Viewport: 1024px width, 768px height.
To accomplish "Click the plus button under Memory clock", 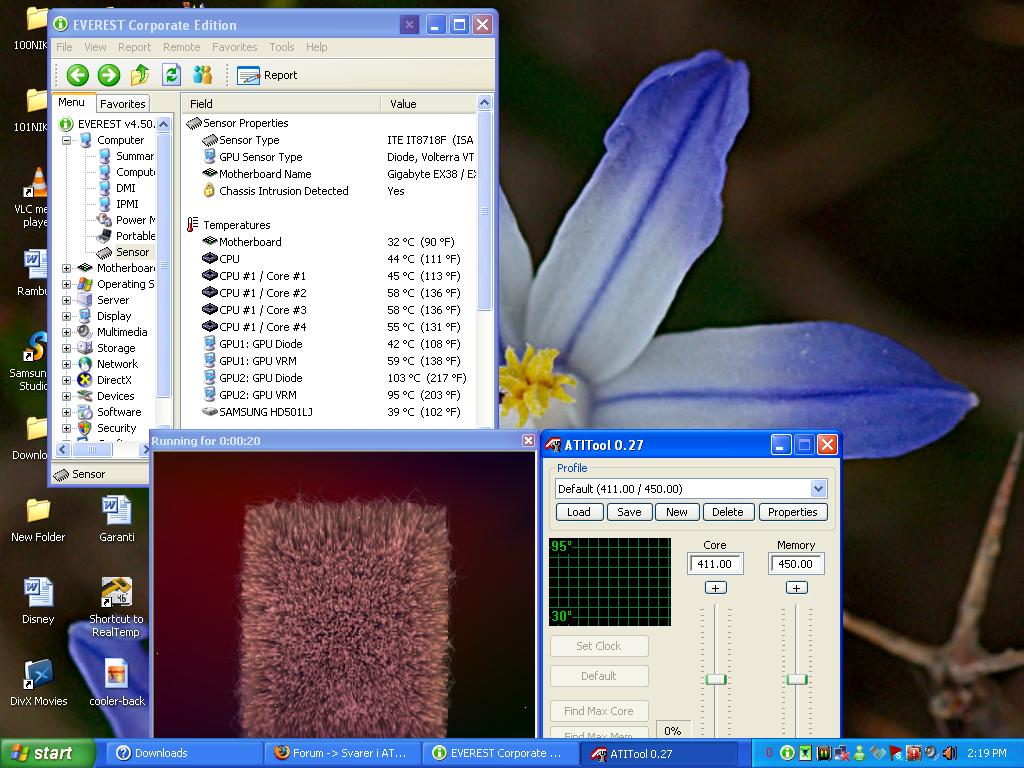I will tap(796, 588).
